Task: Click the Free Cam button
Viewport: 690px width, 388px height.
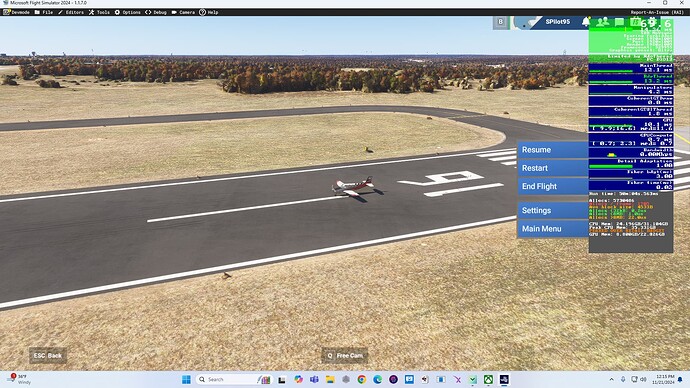Action: 345,355
